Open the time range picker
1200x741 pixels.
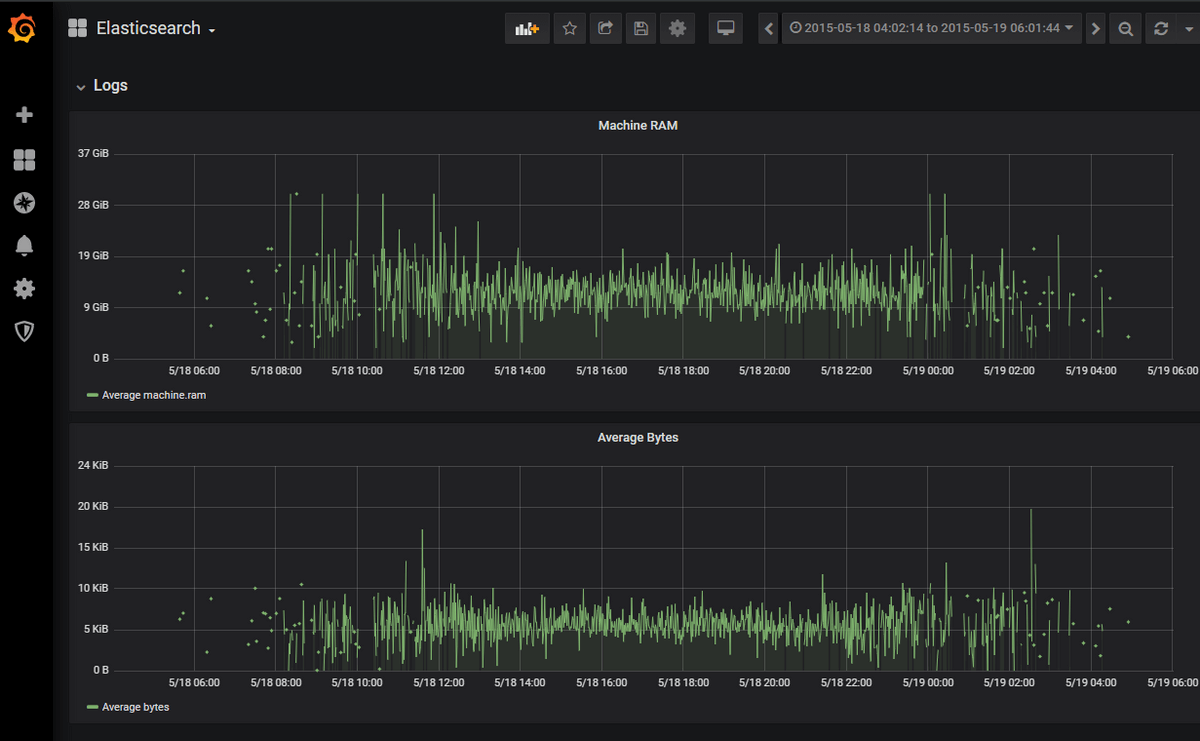pos(931,29)
